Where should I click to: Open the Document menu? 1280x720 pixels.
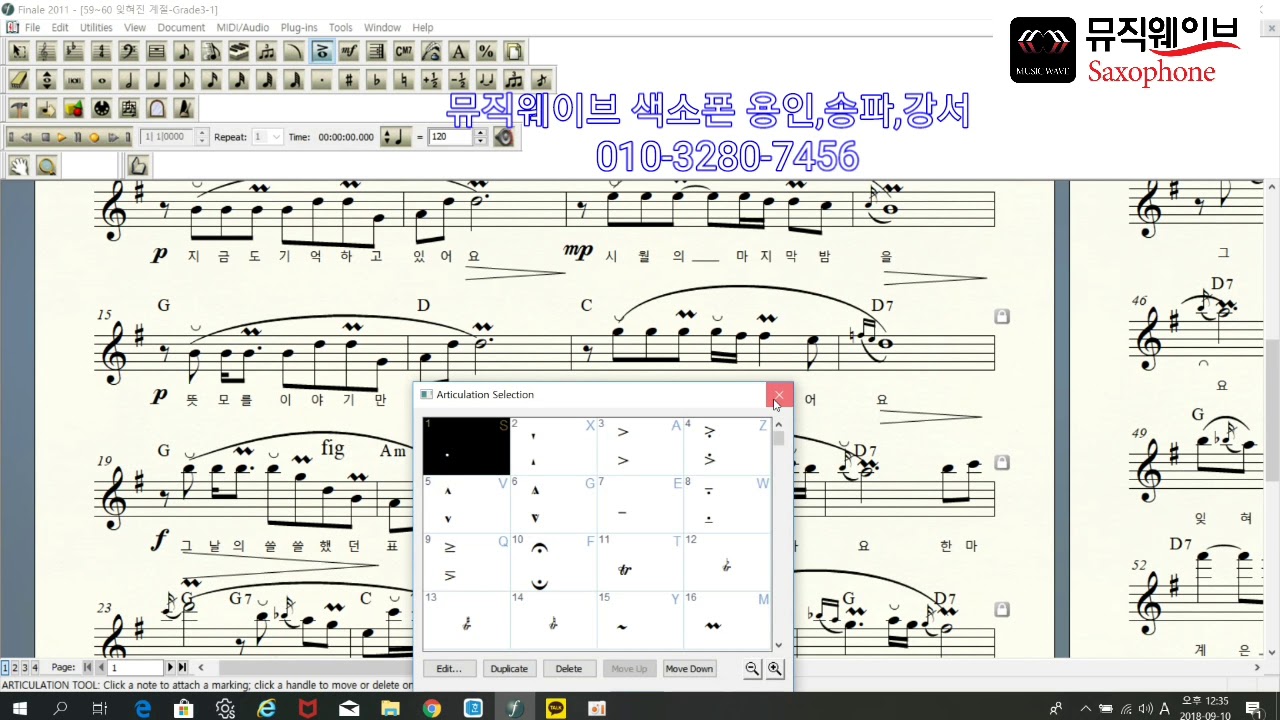(x=181, y=27)
